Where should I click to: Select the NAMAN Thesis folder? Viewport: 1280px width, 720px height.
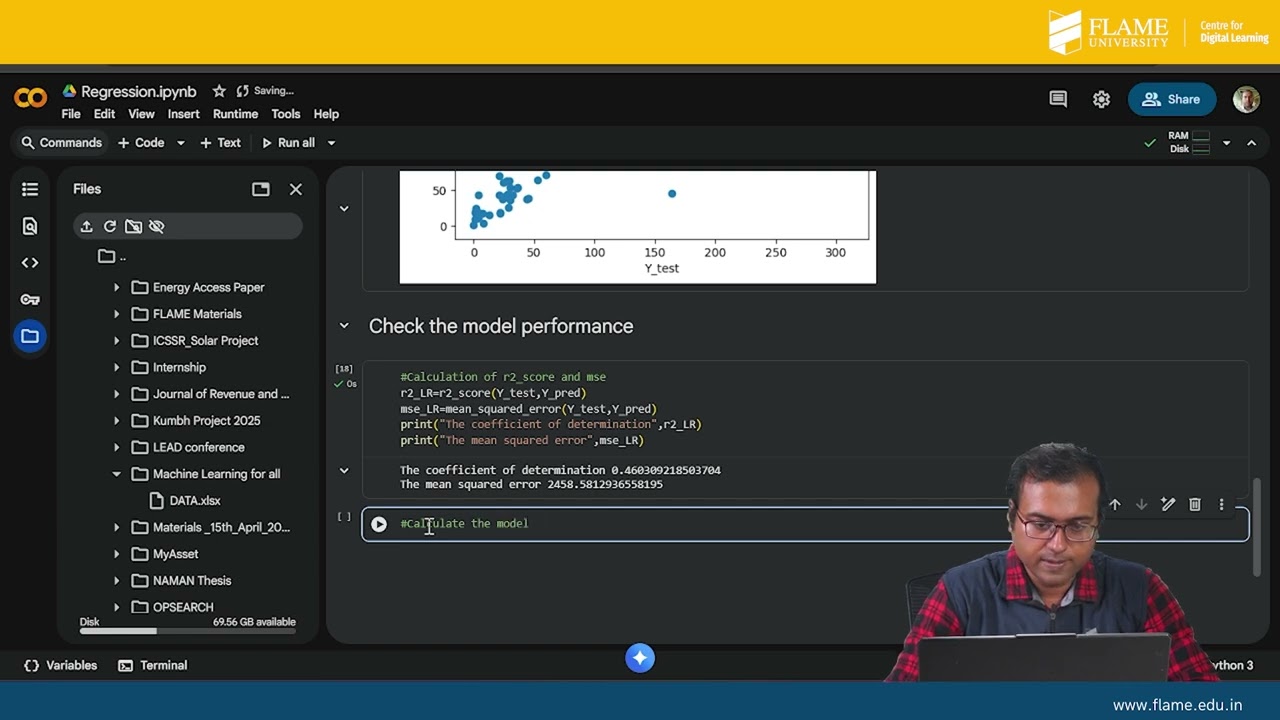point(191,581)
